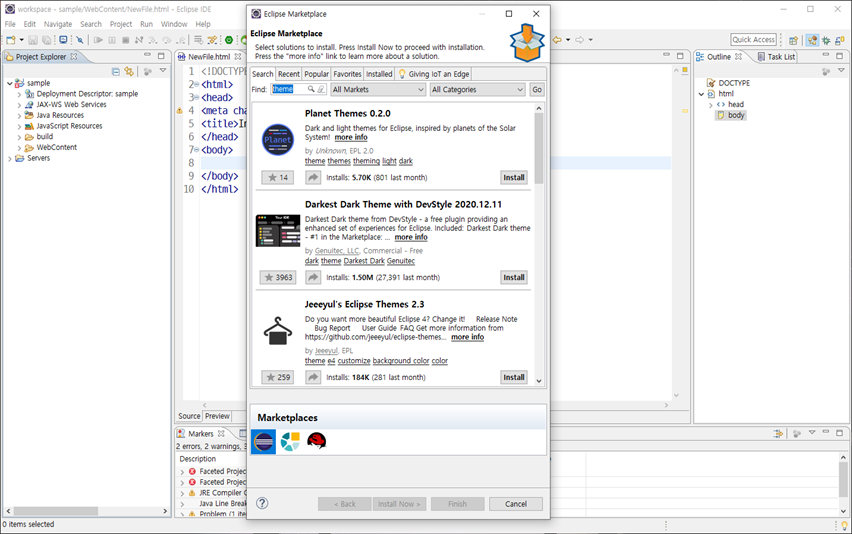Click the Planet Themes logo thumbnail

click(278, 140)
